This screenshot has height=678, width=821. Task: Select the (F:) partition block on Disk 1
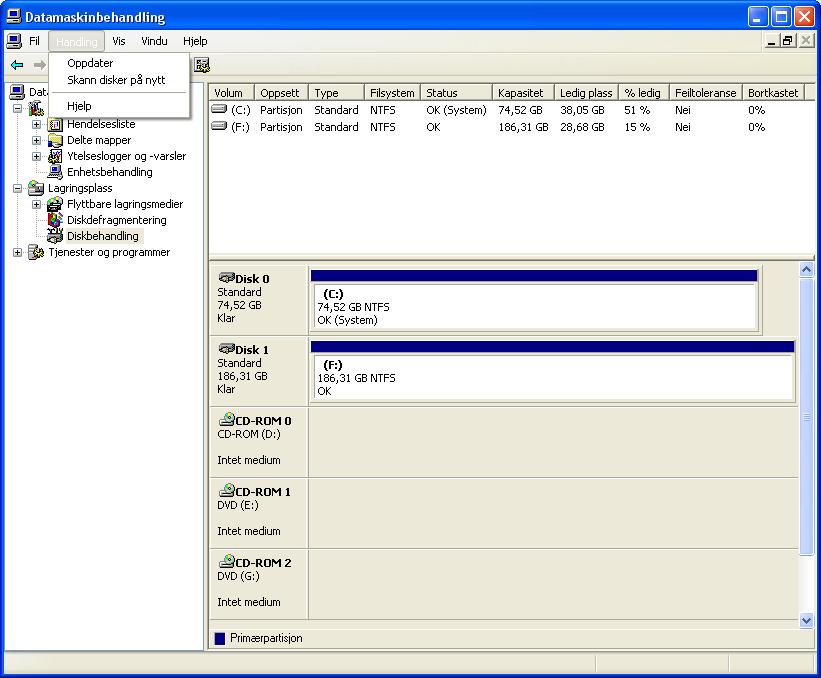(552, 372)
